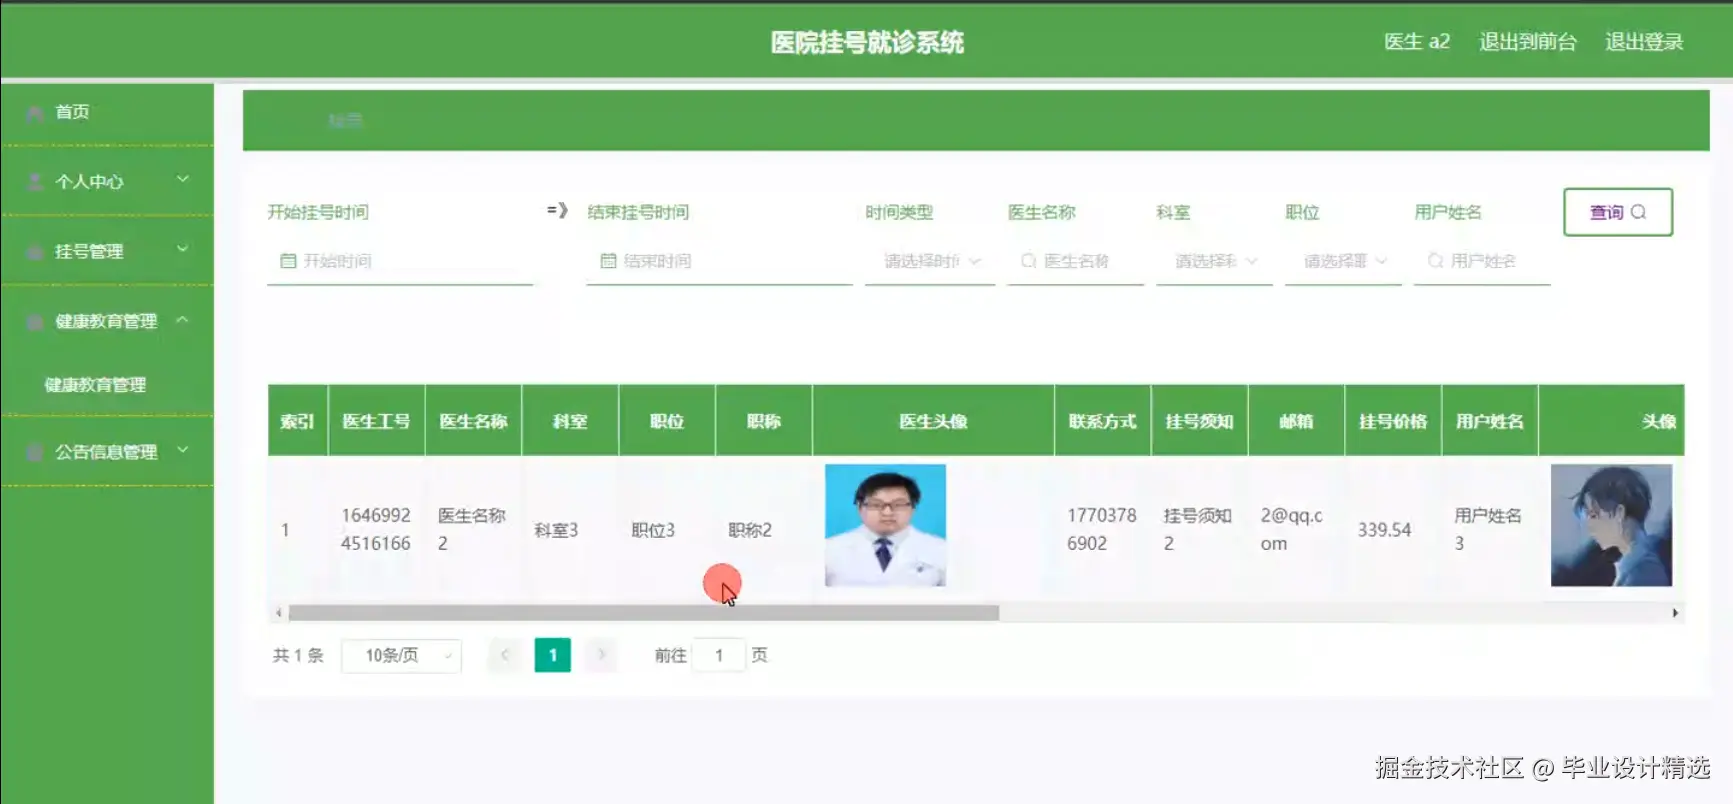Collapse the 健康教育管理 sidebar group
The width and height of the screenshot is (1733, 804).
(107, 321)
